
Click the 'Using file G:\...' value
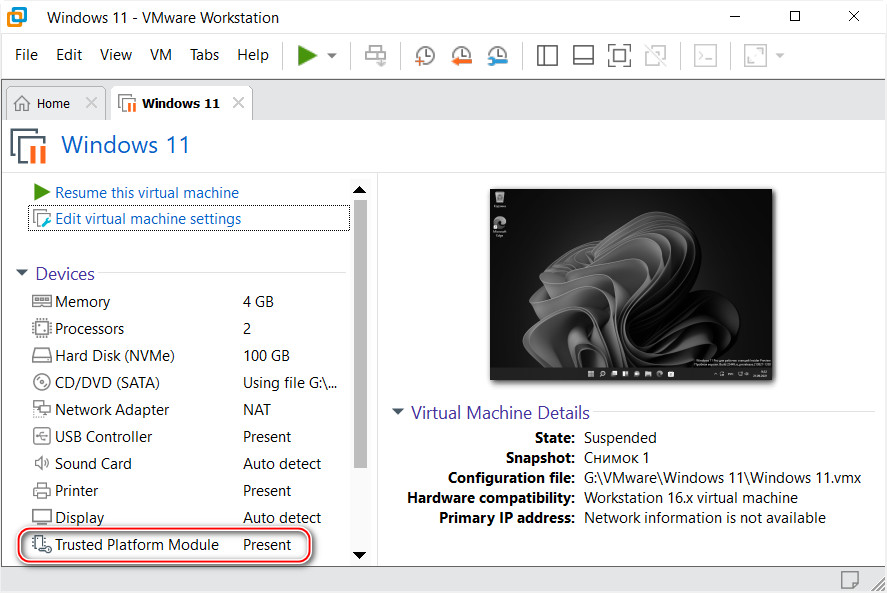(290, 383)
